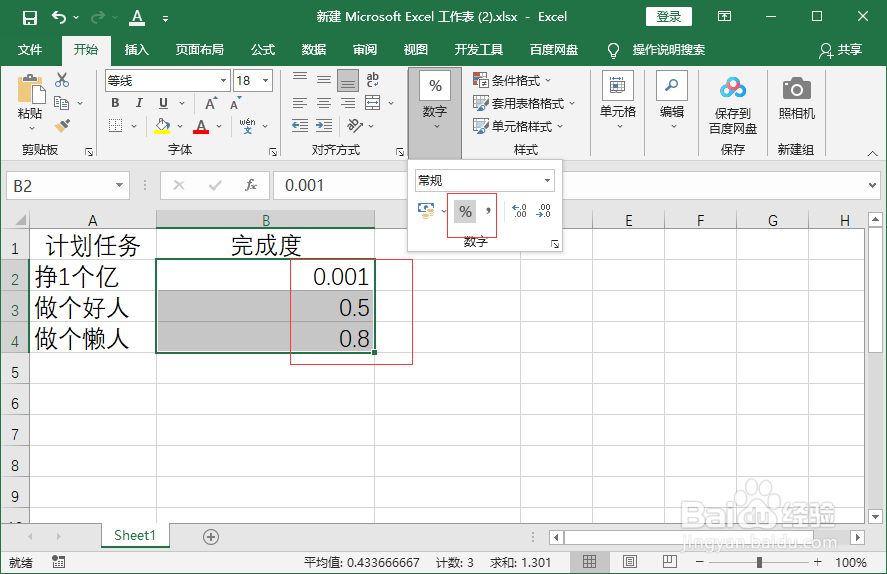This screenshot has height=574, width=887.
Task: Click the wén phonetic guide icon
Action: [247, 126]
